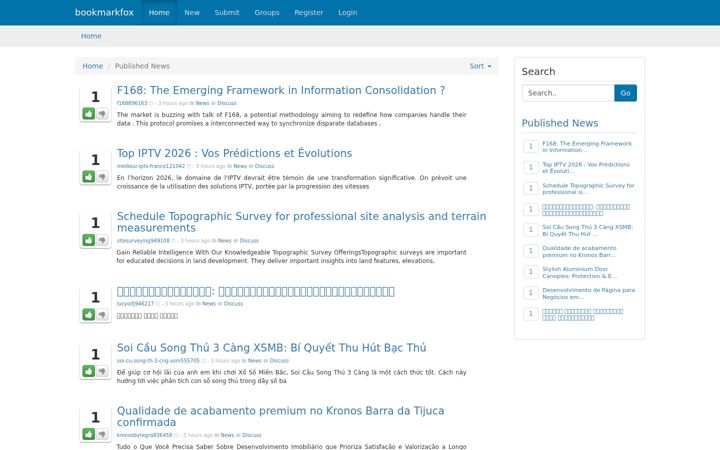Image resolution: width=720 pixels, height=450 pixels.
Task: Open the F168 Emerging Framework article title
Action: (x=281, y=90)
